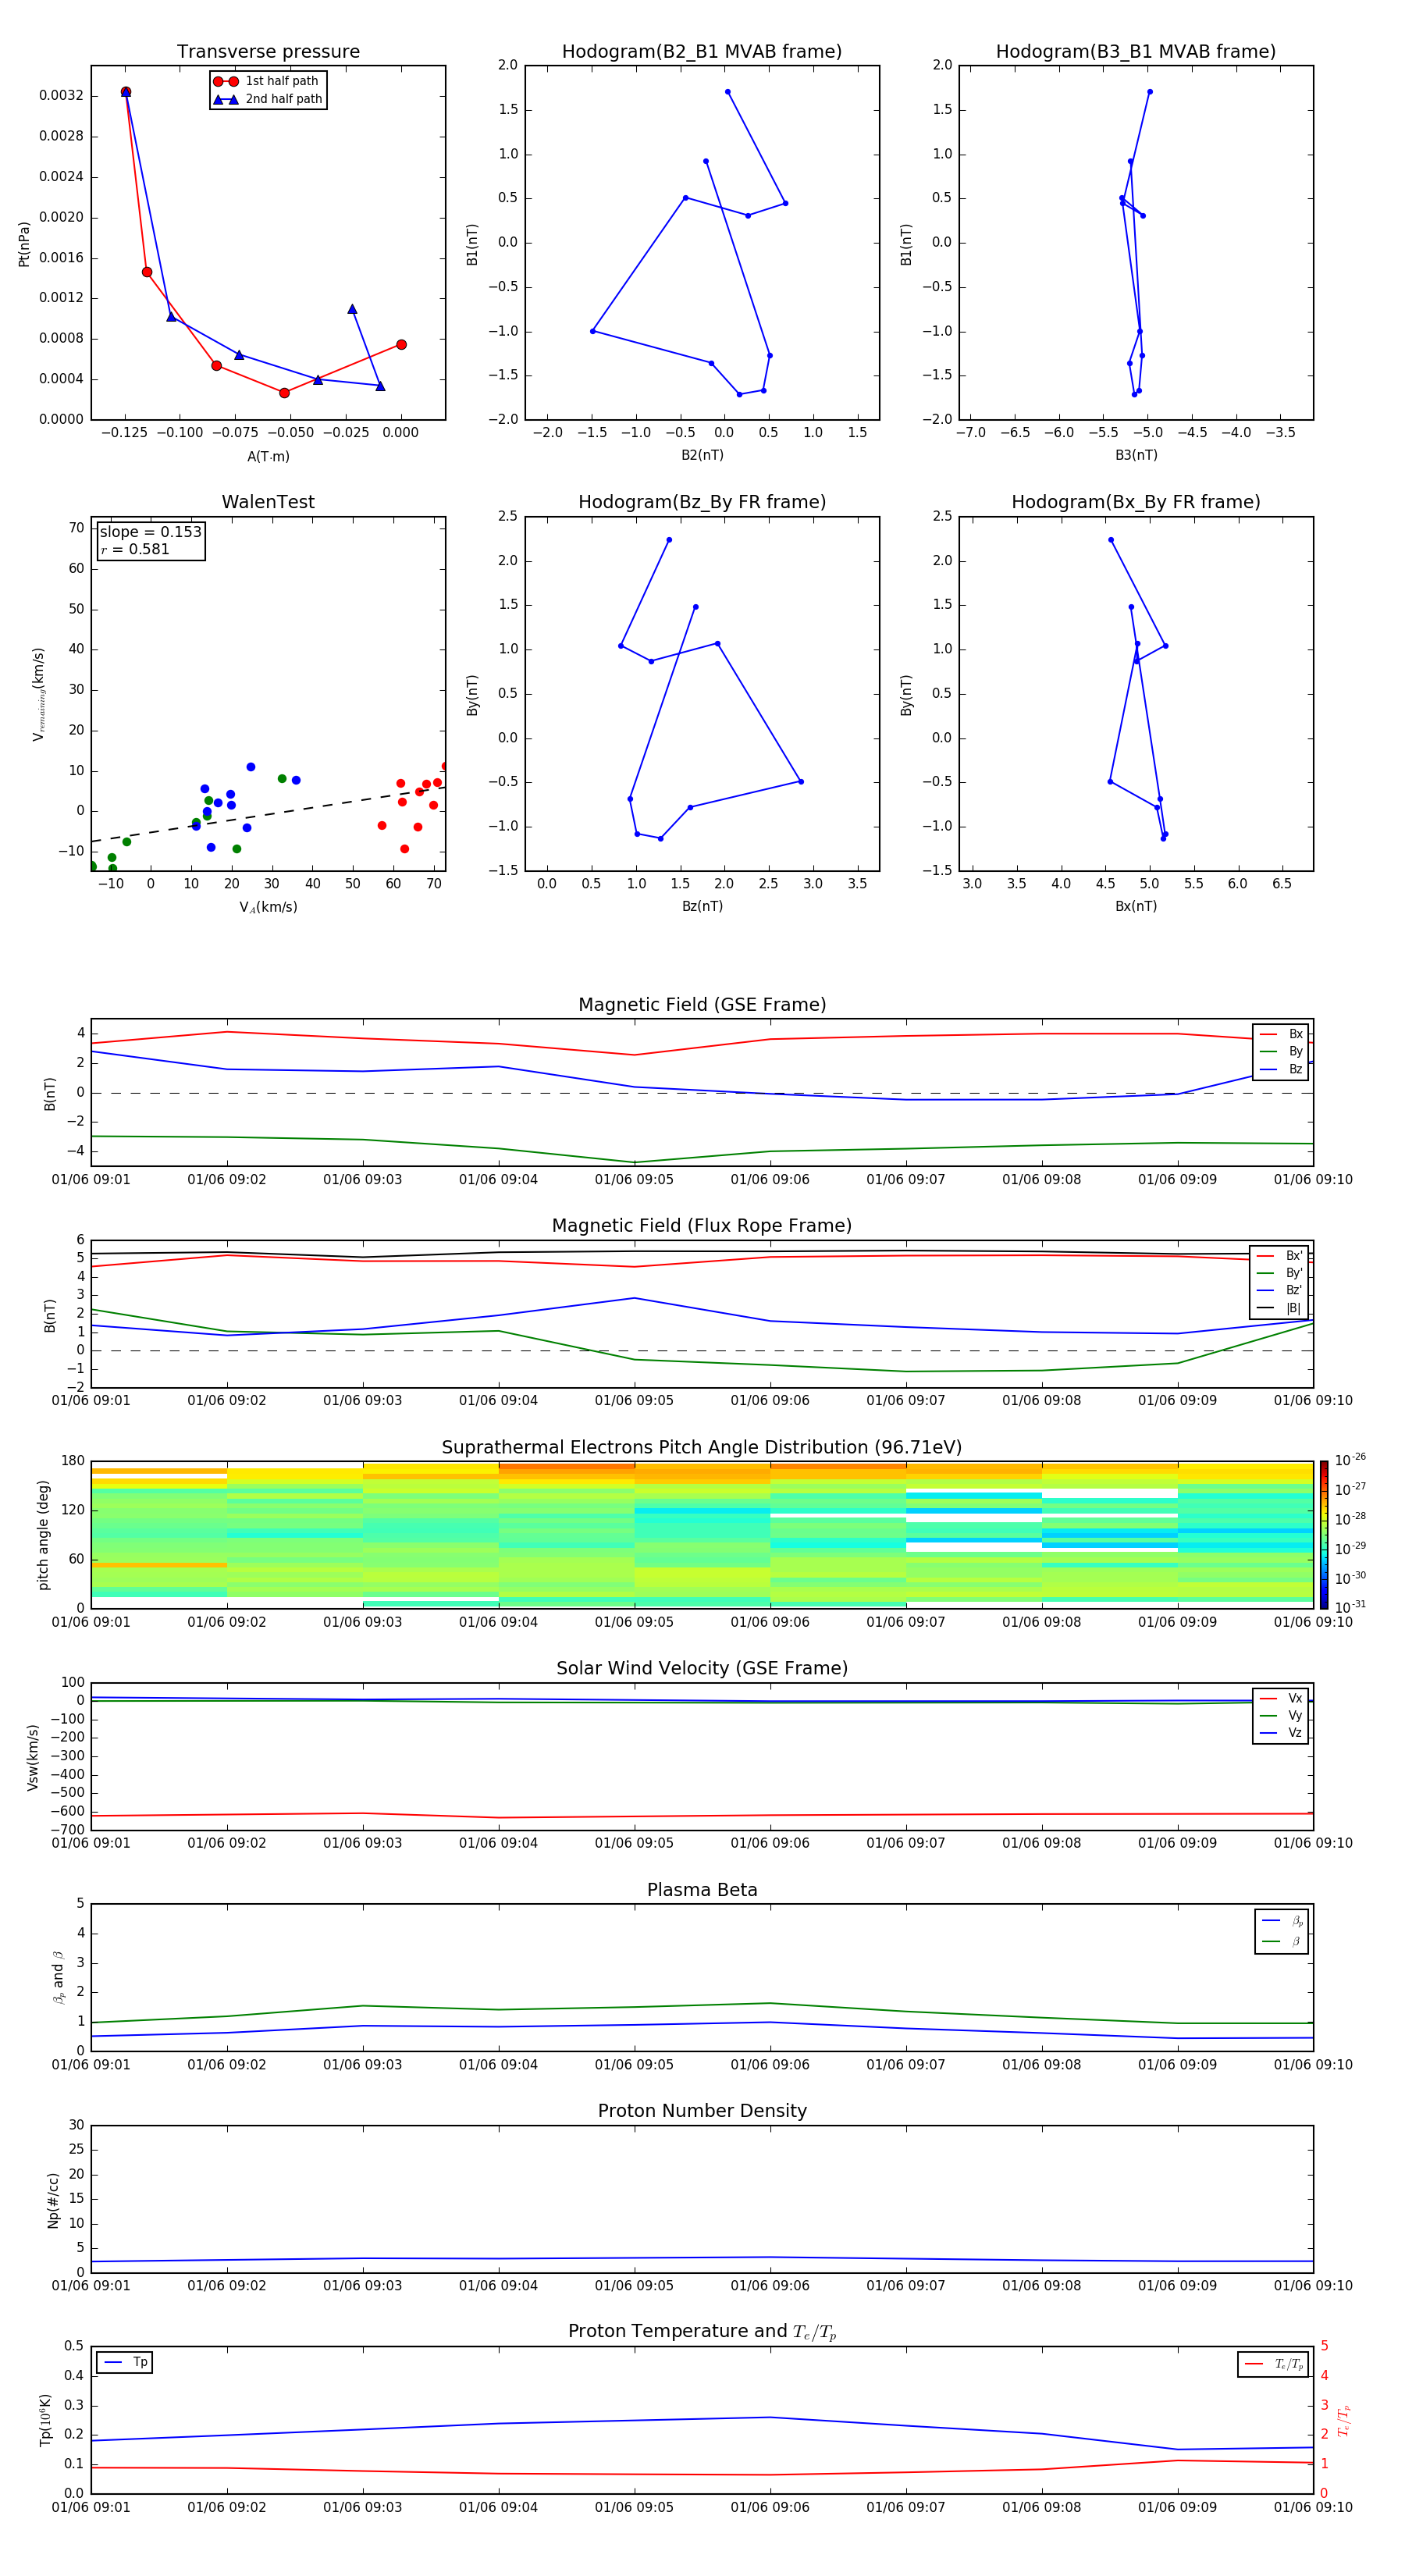Image resolution: width=1405 pixels, height=2576 pixels.
Task: Click the '2nd half path' legend entry
Action: pyautogui.click(x=267, y=99)
